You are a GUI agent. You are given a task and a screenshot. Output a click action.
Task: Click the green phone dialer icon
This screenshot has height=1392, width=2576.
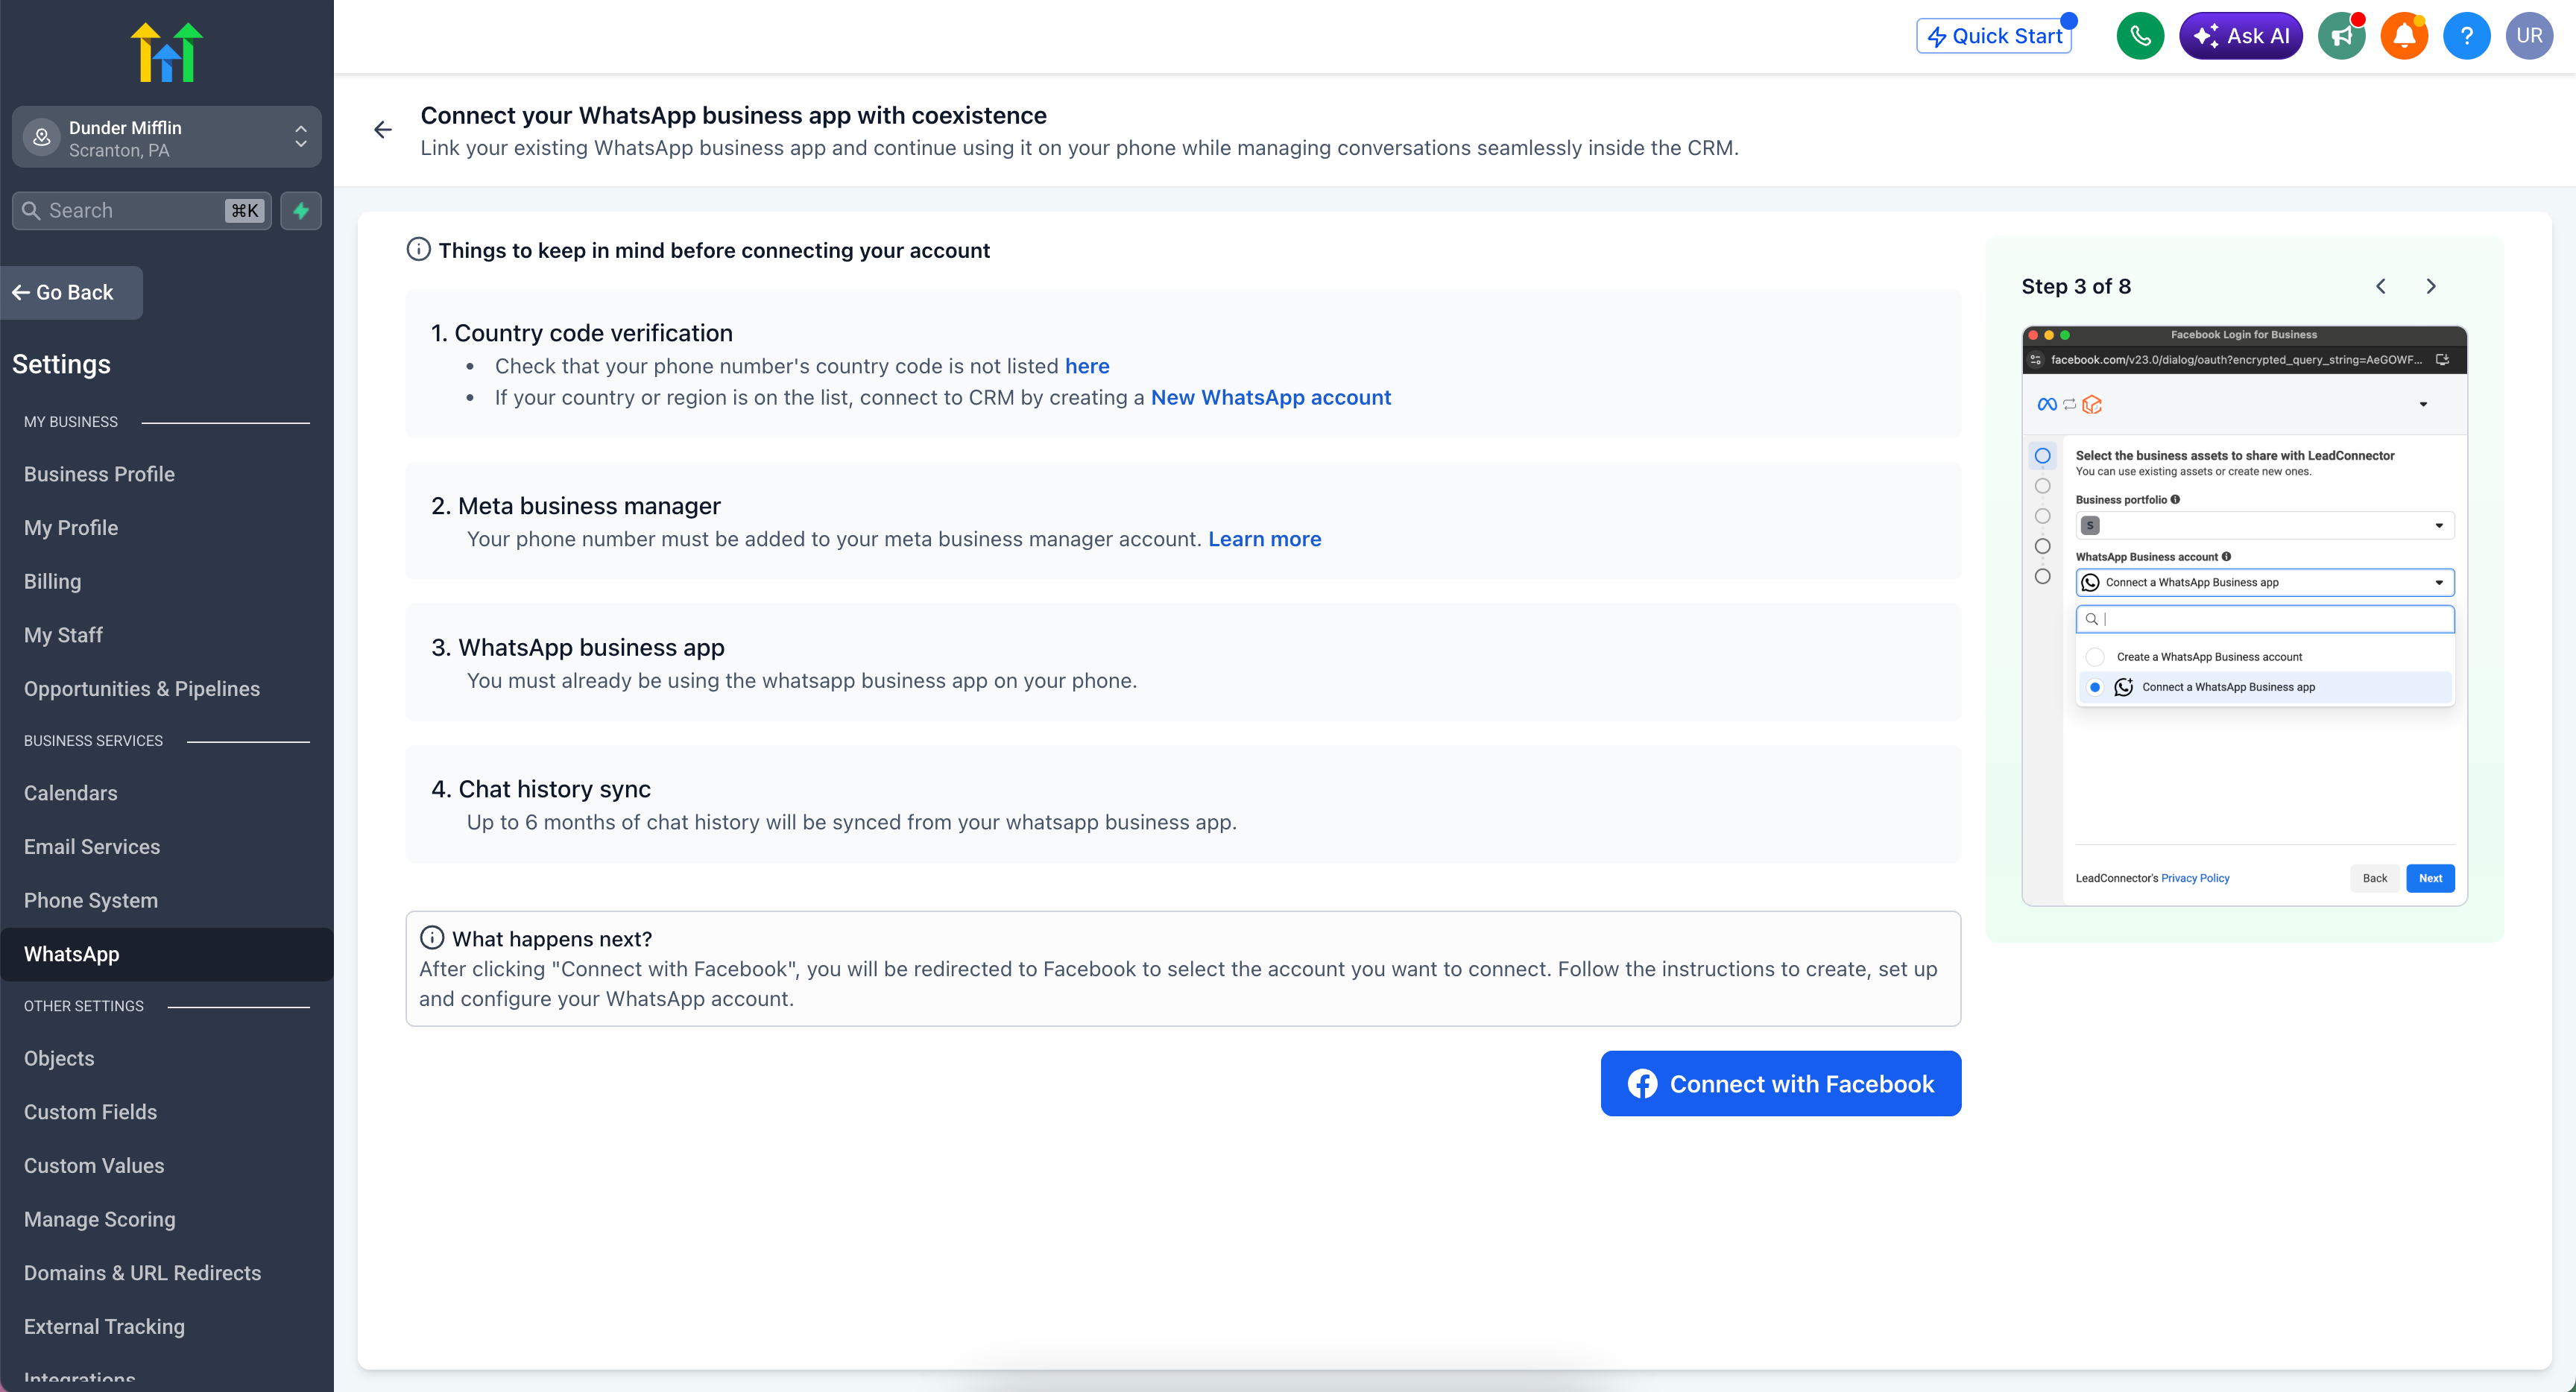pyautogui.click(x=2139, y=36)
